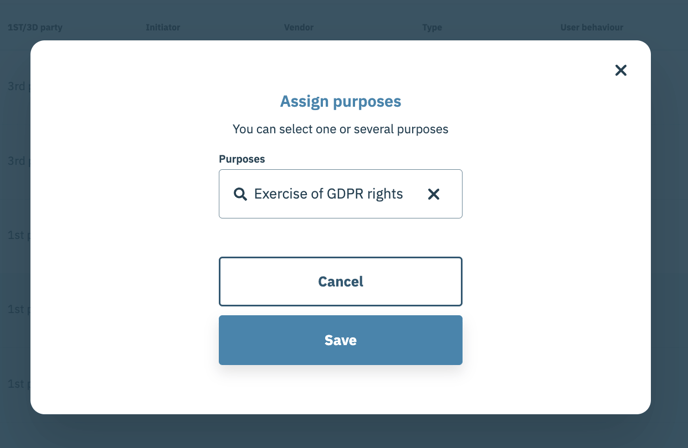Select the Vendor column header
The width and height of the screenshot is (688, 448).
click(x=299, y=27)
